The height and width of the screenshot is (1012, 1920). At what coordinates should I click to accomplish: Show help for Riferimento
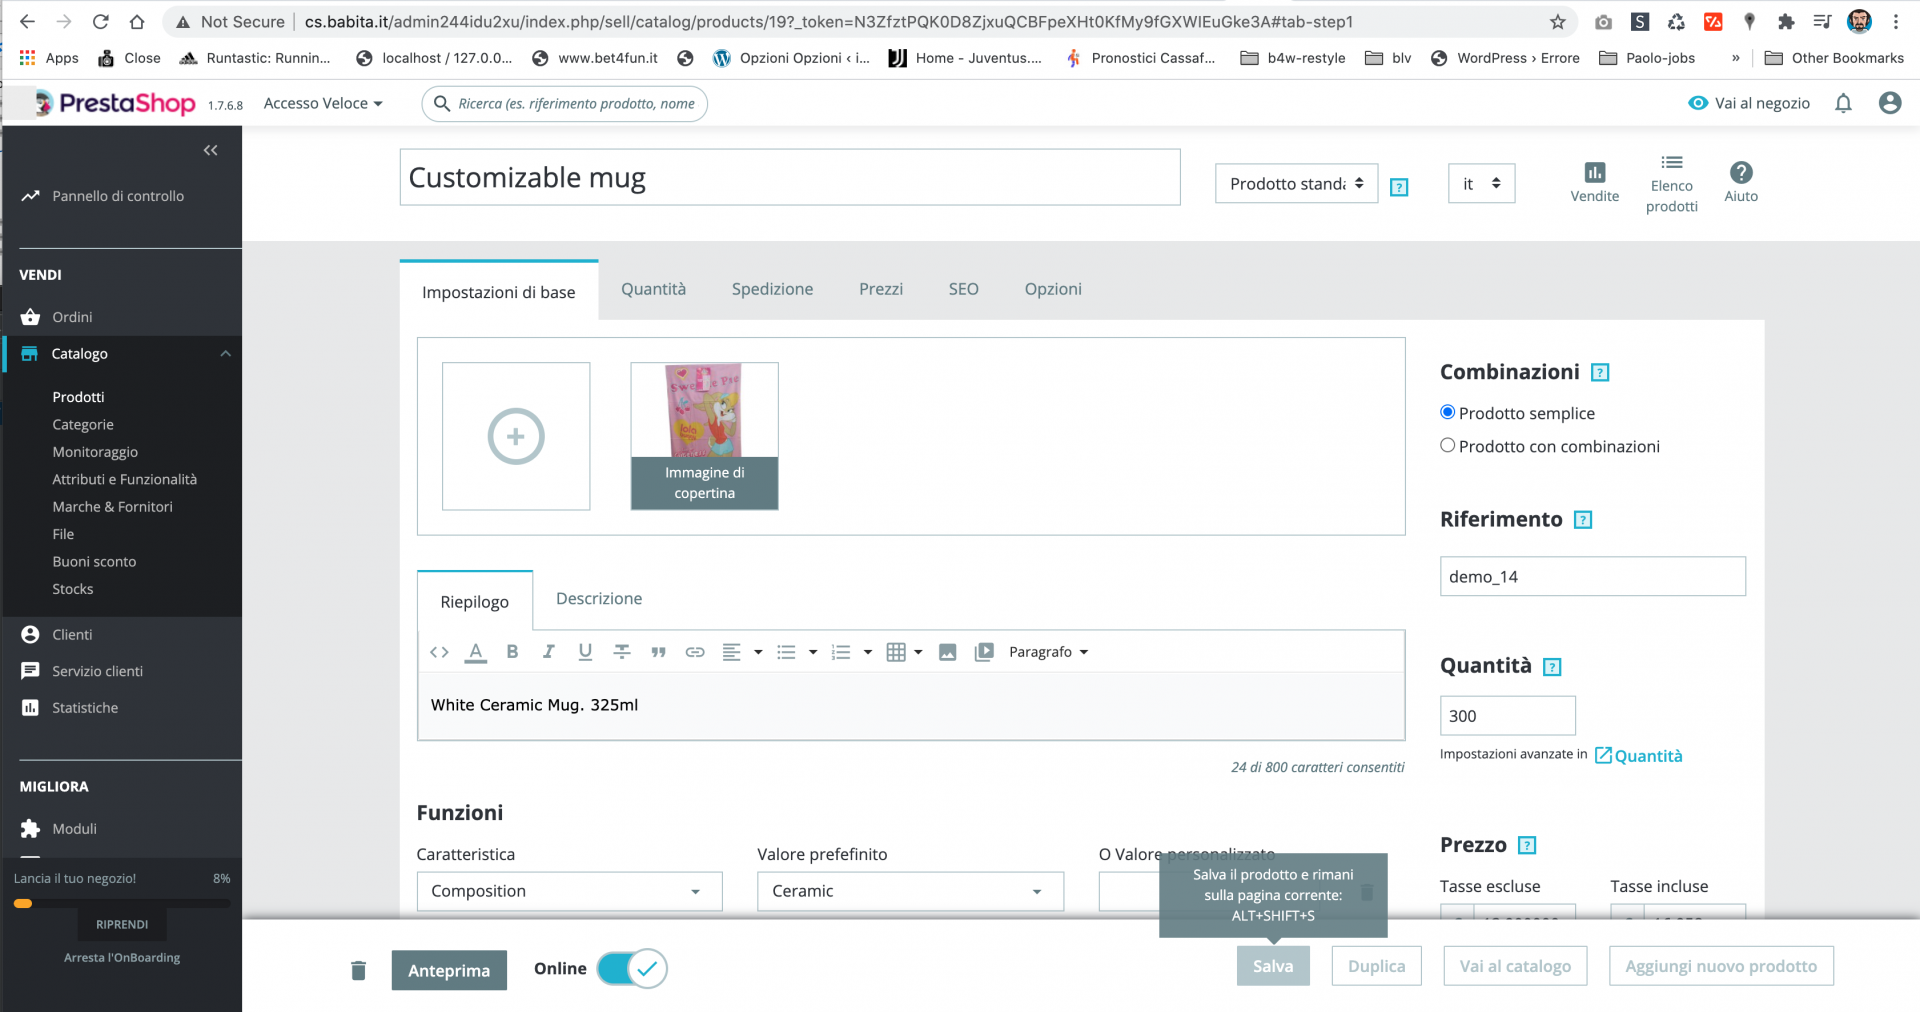pyautogui.click(x=1583, y=520)
